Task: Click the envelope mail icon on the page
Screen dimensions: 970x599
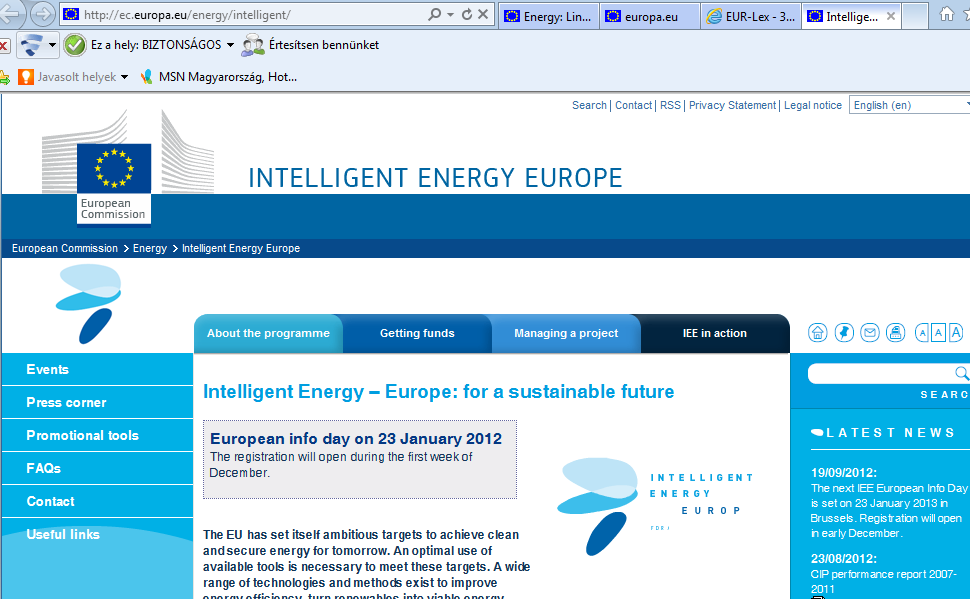Action: click(x=870, y=333)
